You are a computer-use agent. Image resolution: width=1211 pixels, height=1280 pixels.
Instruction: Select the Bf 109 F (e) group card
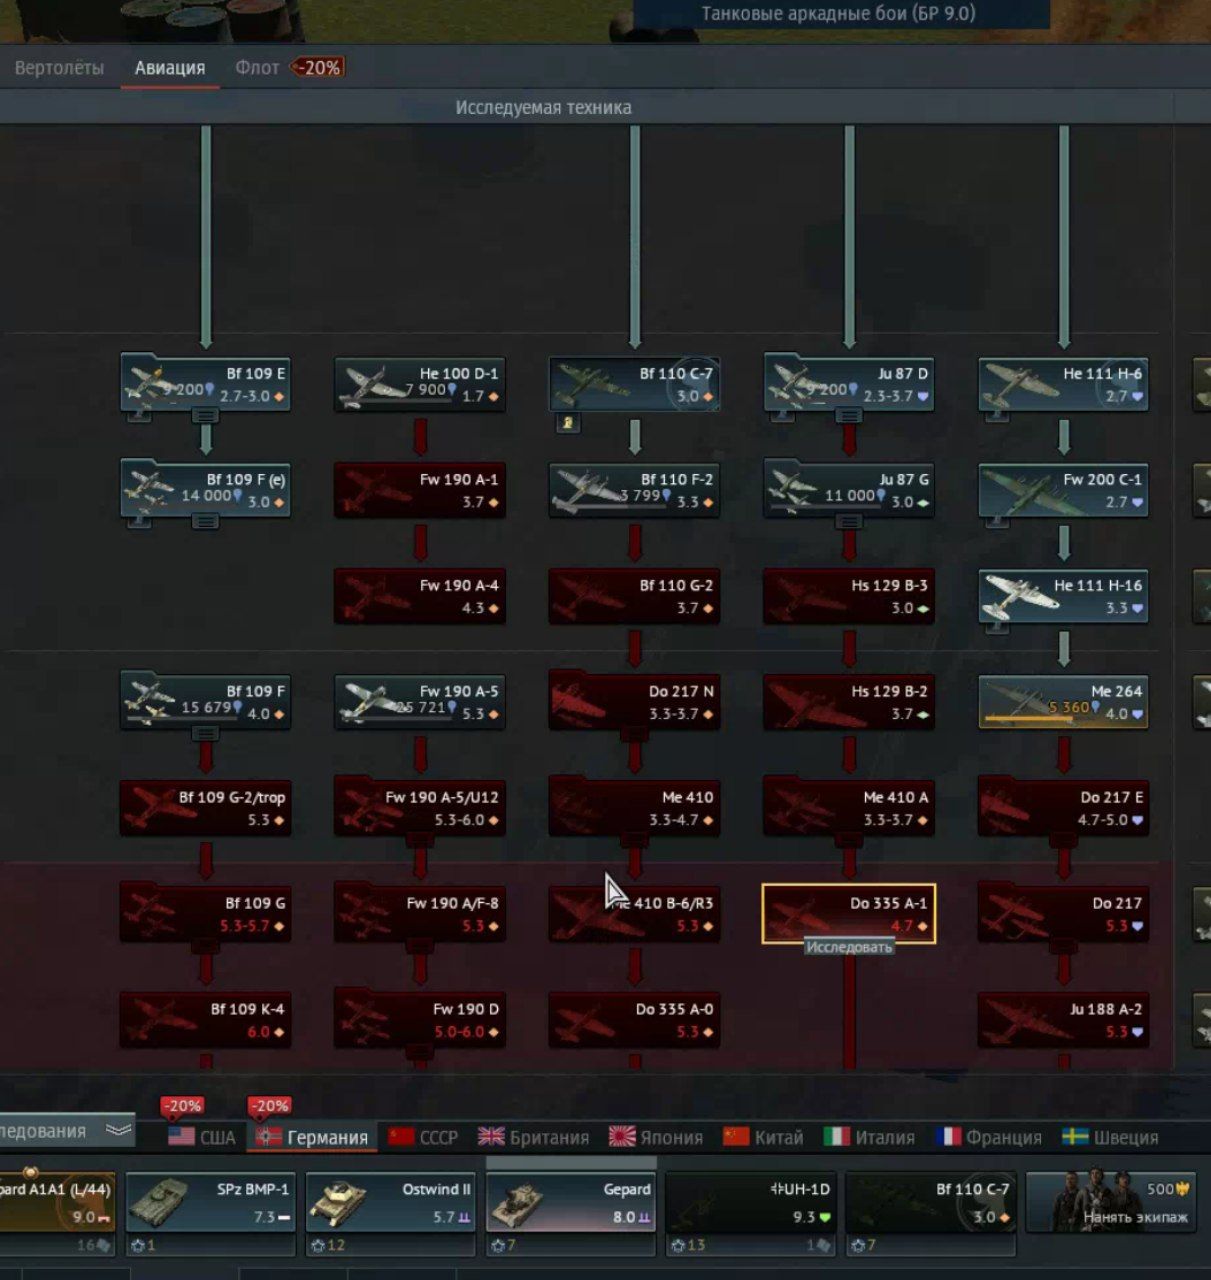205,491
